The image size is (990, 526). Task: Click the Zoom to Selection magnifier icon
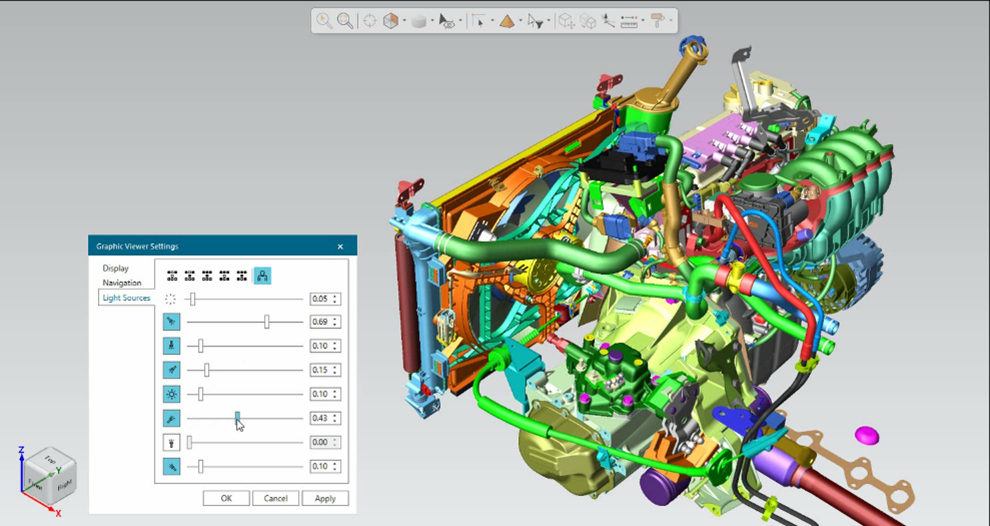[x=324, y=21]
